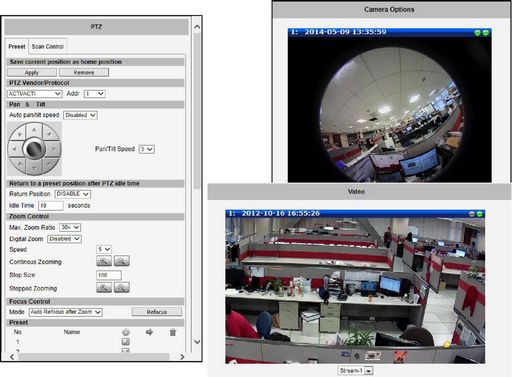Select the Preset tab
The height and width of the screenshot is (377, 512).
coord(17,46)
